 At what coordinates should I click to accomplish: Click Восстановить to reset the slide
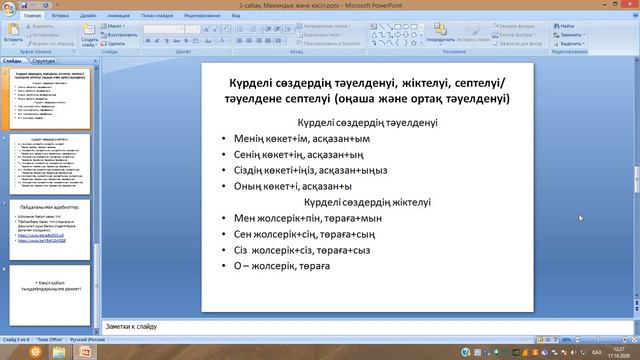point(119,35)
